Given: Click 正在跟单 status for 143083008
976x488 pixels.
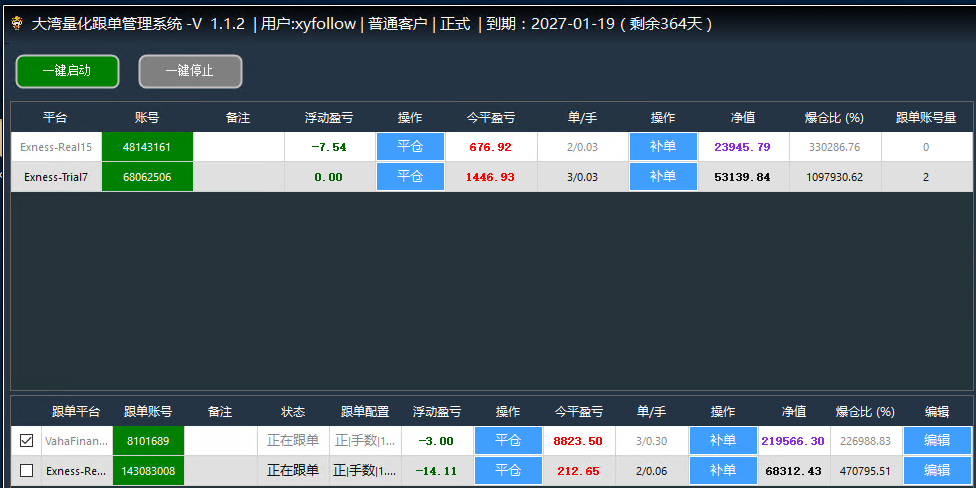Looking at the screenshot, I should [x=293, y=471].
